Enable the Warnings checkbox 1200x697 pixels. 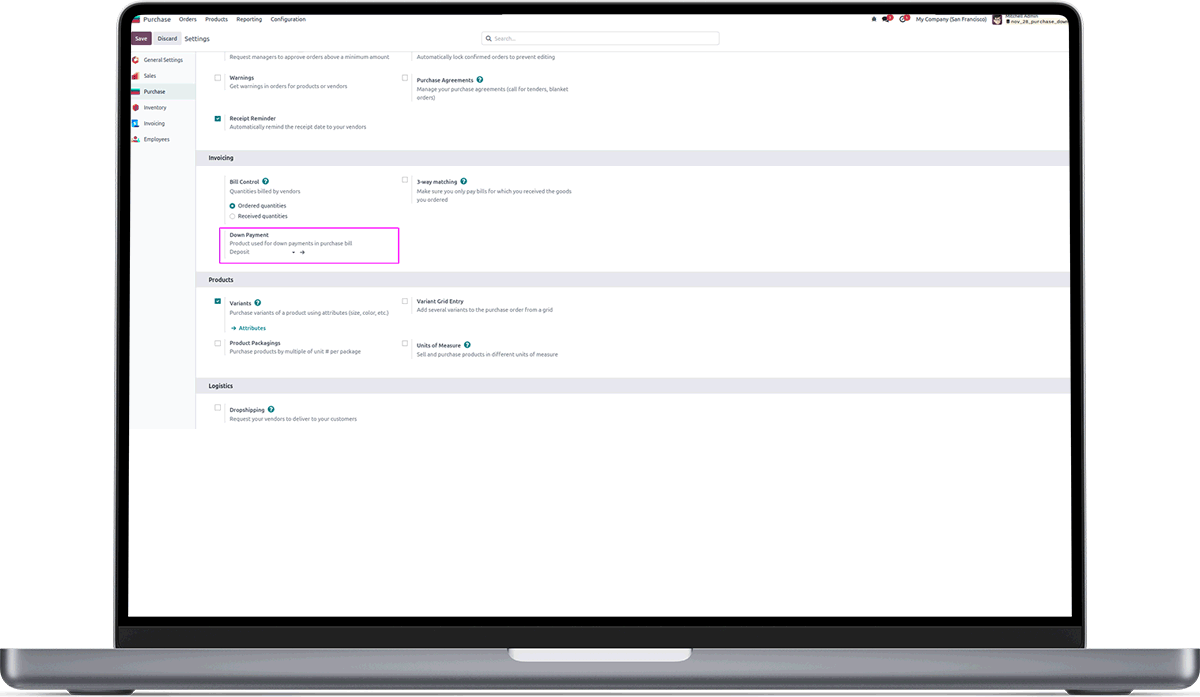[218, 78]
